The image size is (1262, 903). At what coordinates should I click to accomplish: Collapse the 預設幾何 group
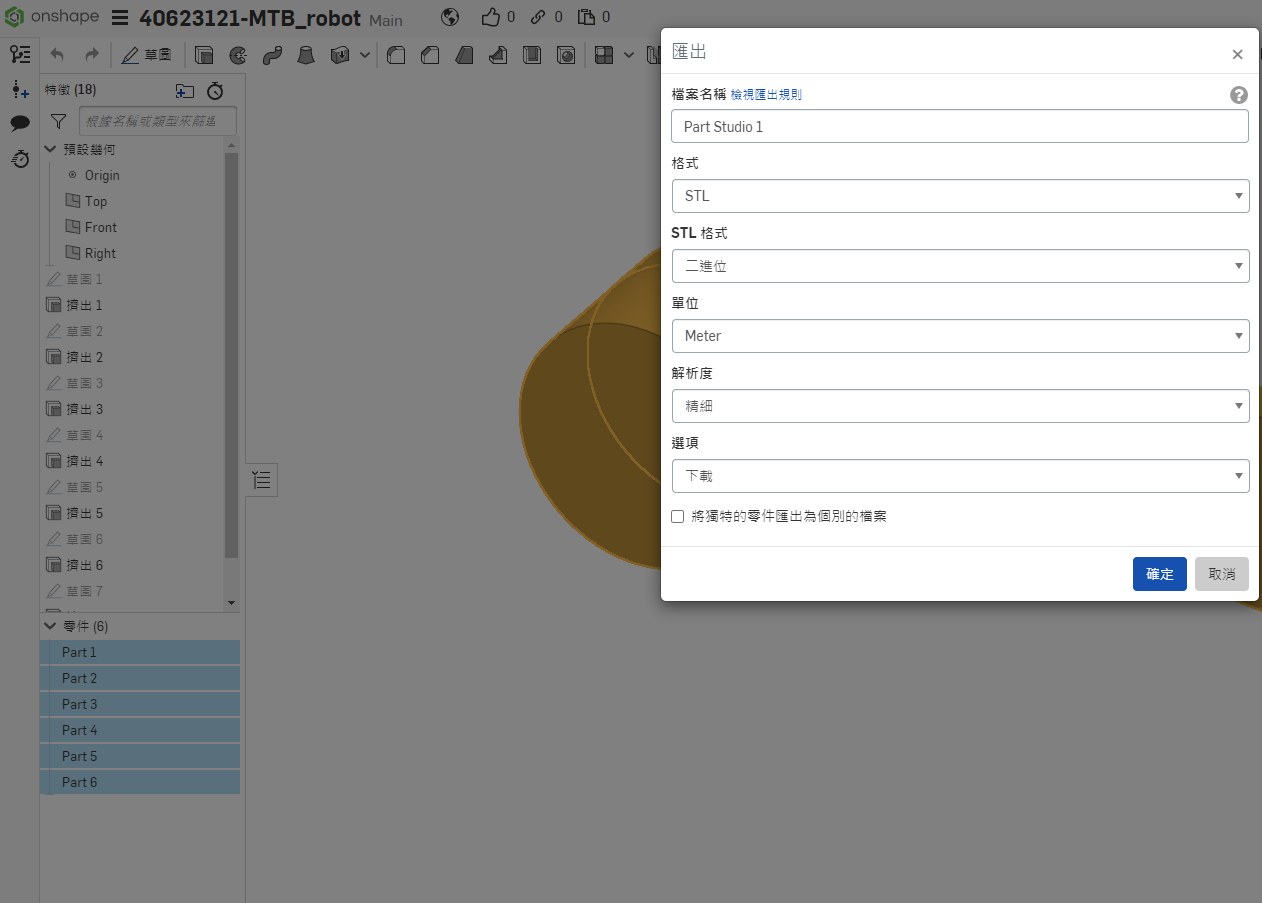click(x=51, y=149)
